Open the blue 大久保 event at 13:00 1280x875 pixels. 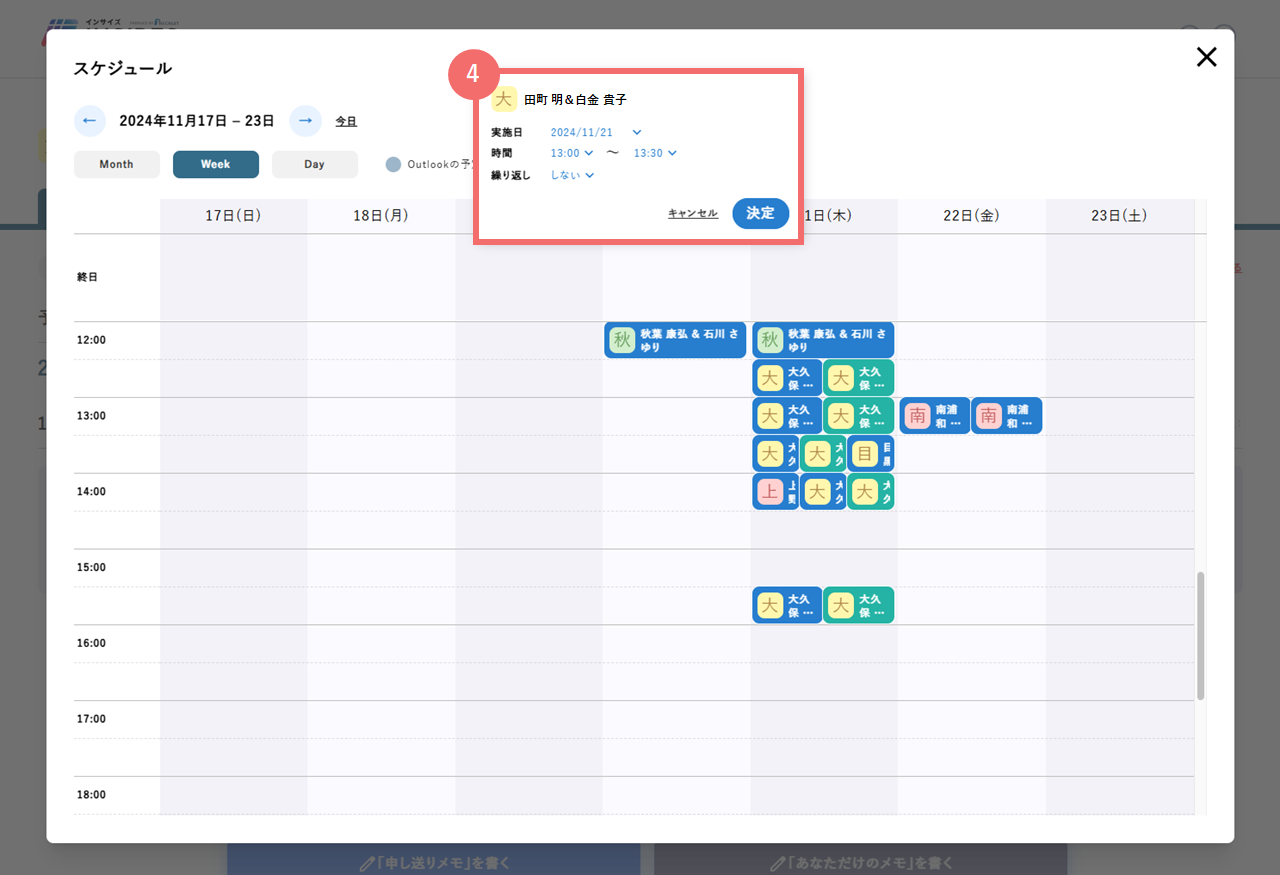(787, 416)
